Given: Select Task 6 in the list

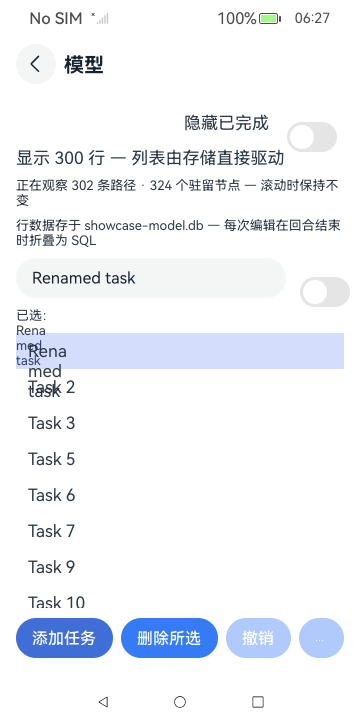Looking at the screenshot, I should coord(180,495).
